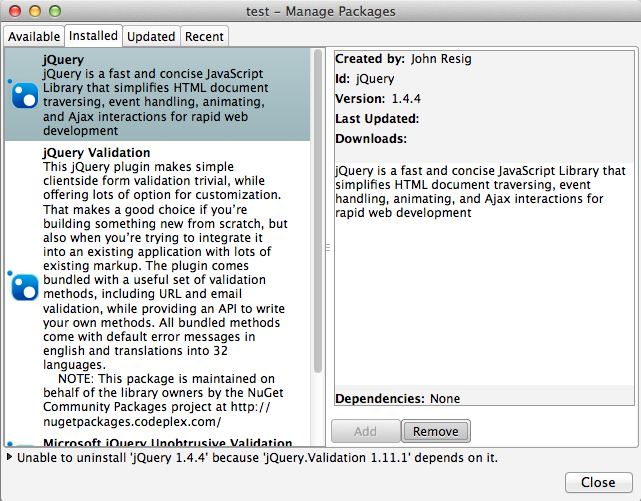Select the jQuery Validation package title
Screen dimensions: 641x501
96,152
